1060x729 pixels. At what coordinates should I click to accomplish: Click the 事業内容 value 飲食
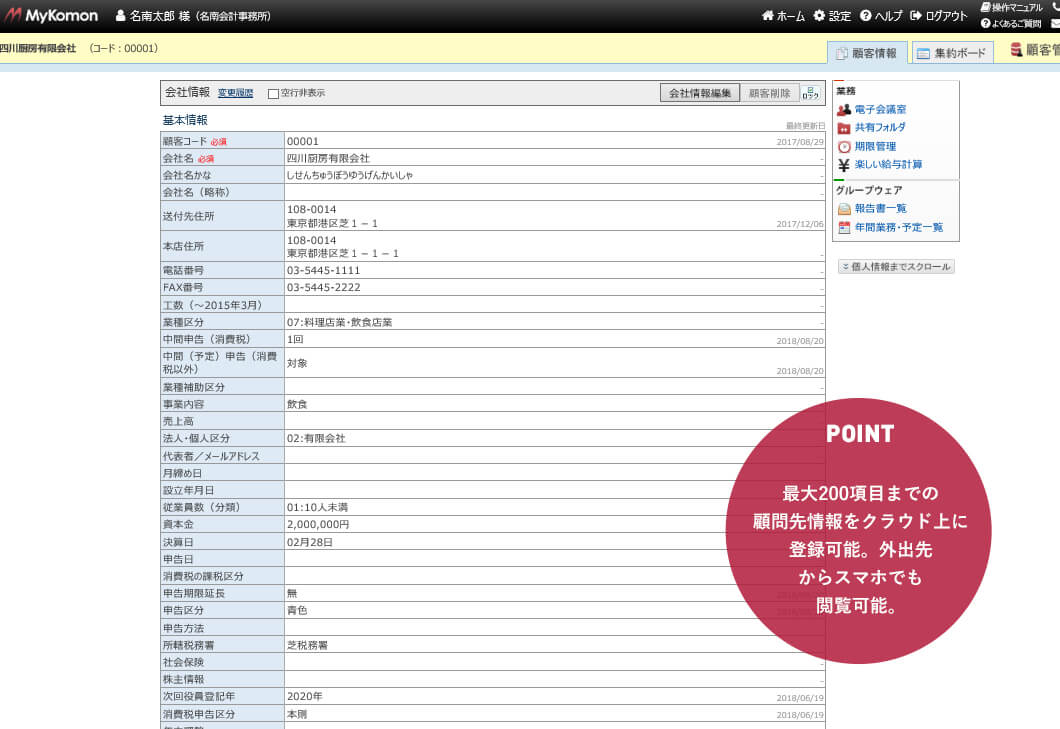pyautogui.click(x=297, y=404)
